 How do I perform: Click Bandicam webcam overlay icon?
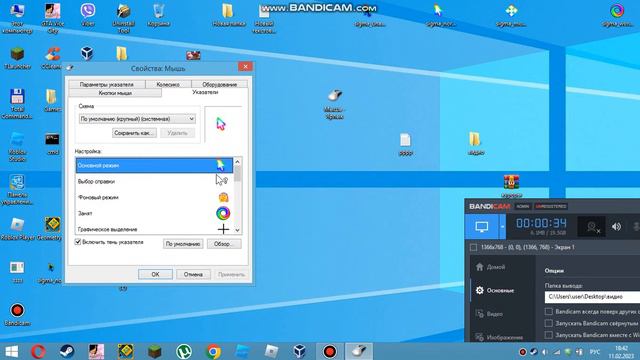tap(592, 227)
